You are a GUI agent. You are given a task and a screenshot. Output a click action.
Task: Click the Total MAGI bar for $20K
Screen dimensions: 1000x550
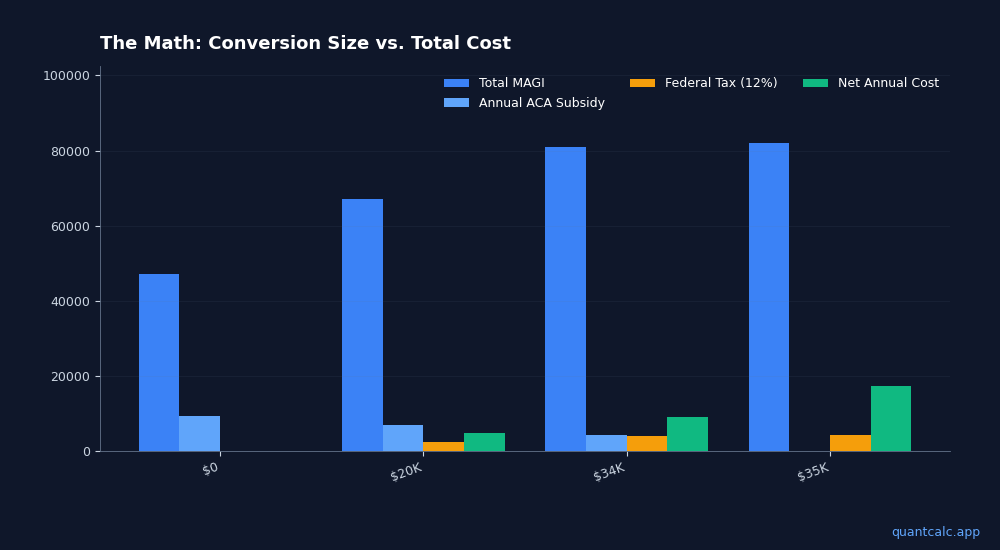coord(362,325)
